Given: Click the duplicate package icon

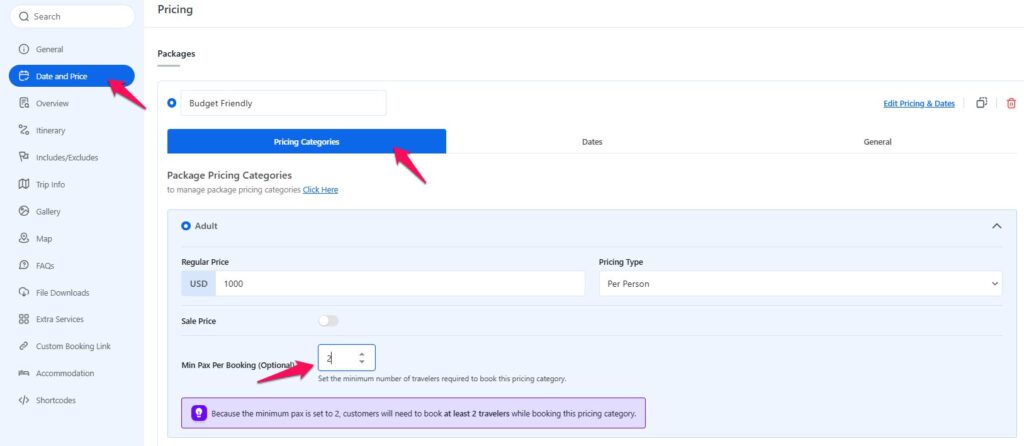Looking at the screenshot, I should click(x=981, y=103).
